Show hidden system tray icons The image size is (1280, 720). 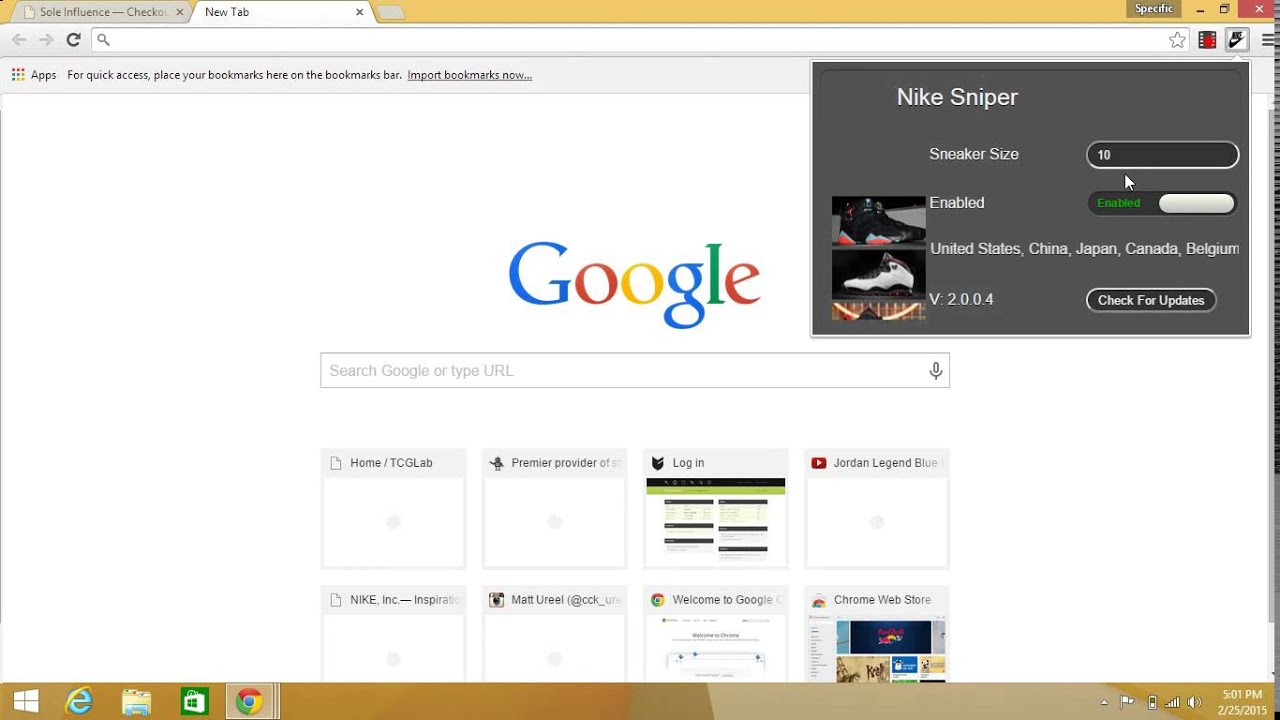(x=1104, y=702)
